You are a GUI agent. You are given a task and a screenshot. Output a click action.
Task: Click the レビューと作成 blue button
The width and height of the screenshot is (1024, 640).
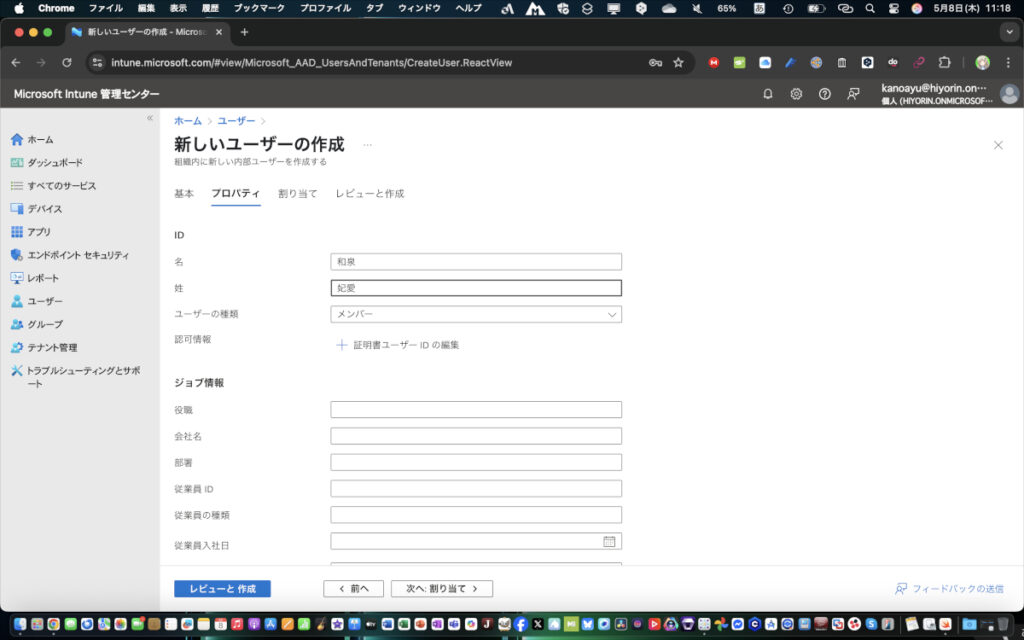[x=222, y=588]
